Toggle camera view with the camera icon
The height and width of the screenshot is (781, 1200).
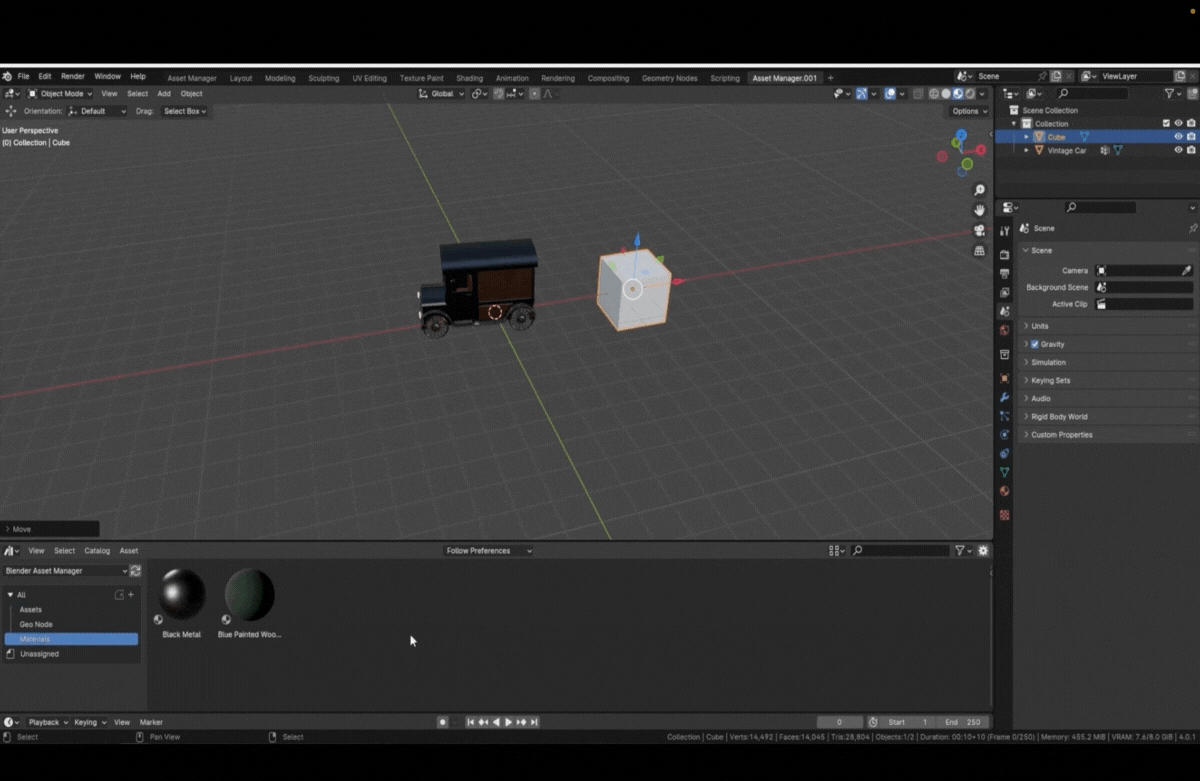tap(979, 231)
